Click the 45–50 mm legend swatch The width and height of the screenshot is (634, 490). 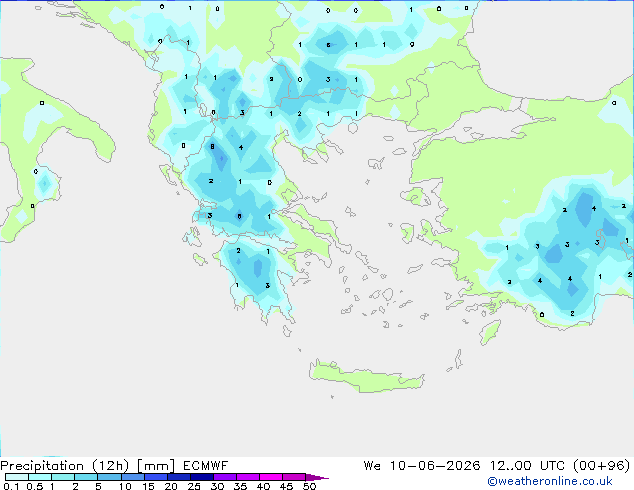coord(294,477)
